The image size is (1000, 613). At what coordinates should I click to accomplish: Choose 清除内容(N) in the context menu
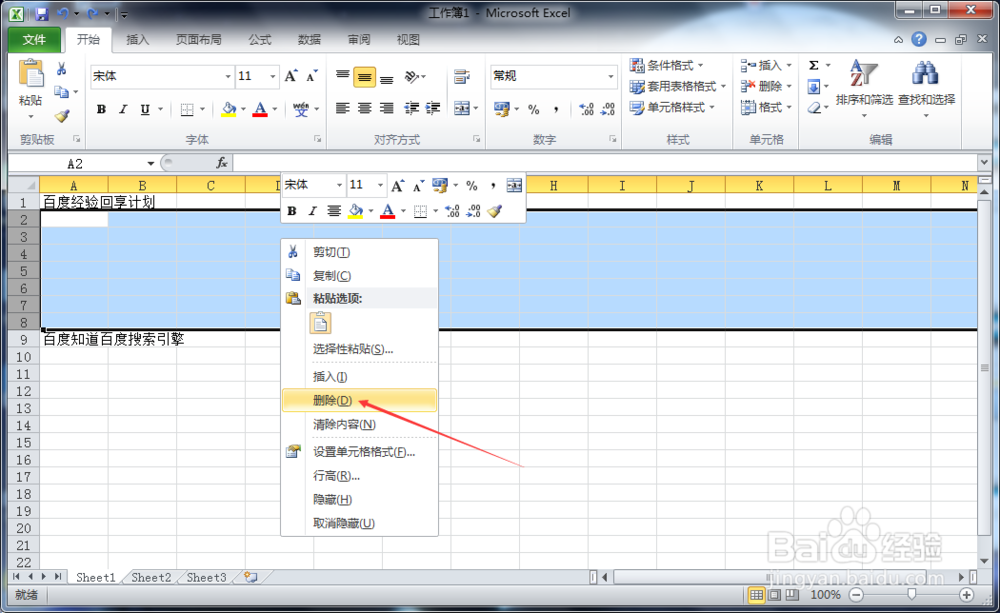point(359,425)
